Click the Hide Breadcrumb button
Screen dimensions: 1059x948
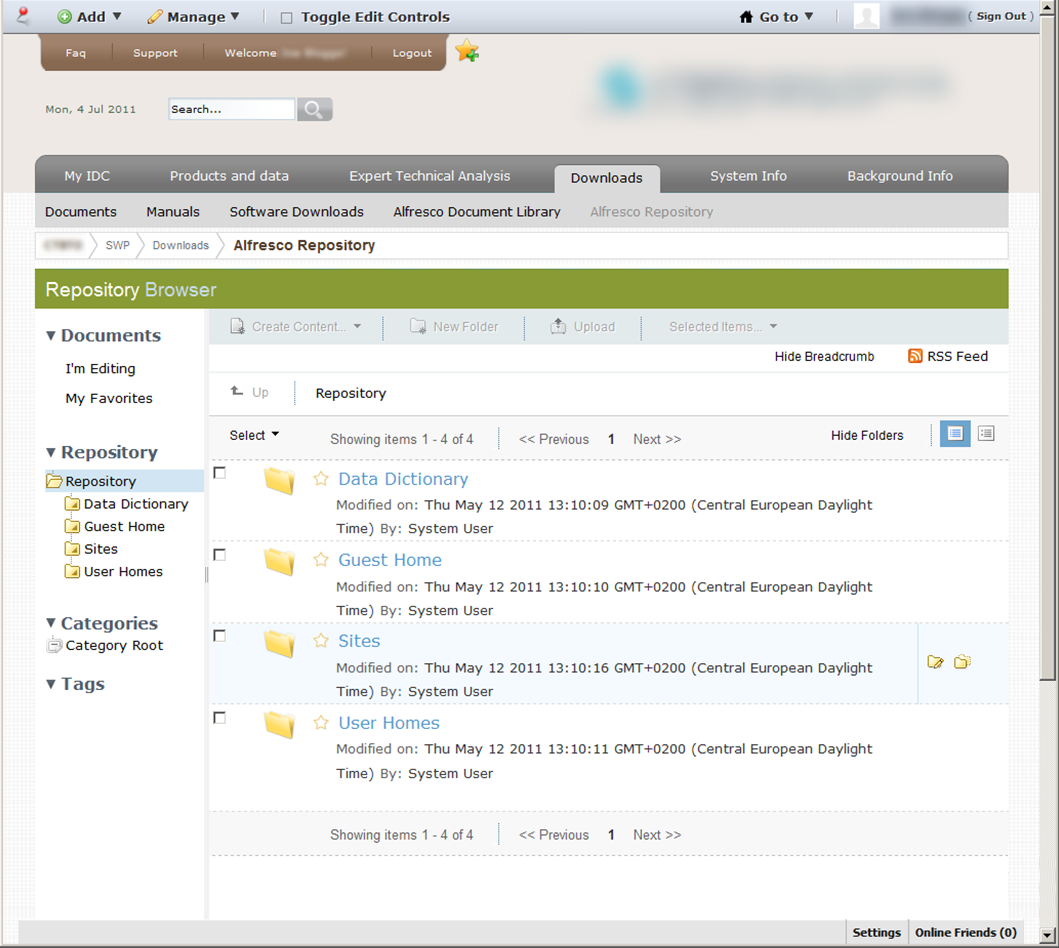(x=824, y=357)
